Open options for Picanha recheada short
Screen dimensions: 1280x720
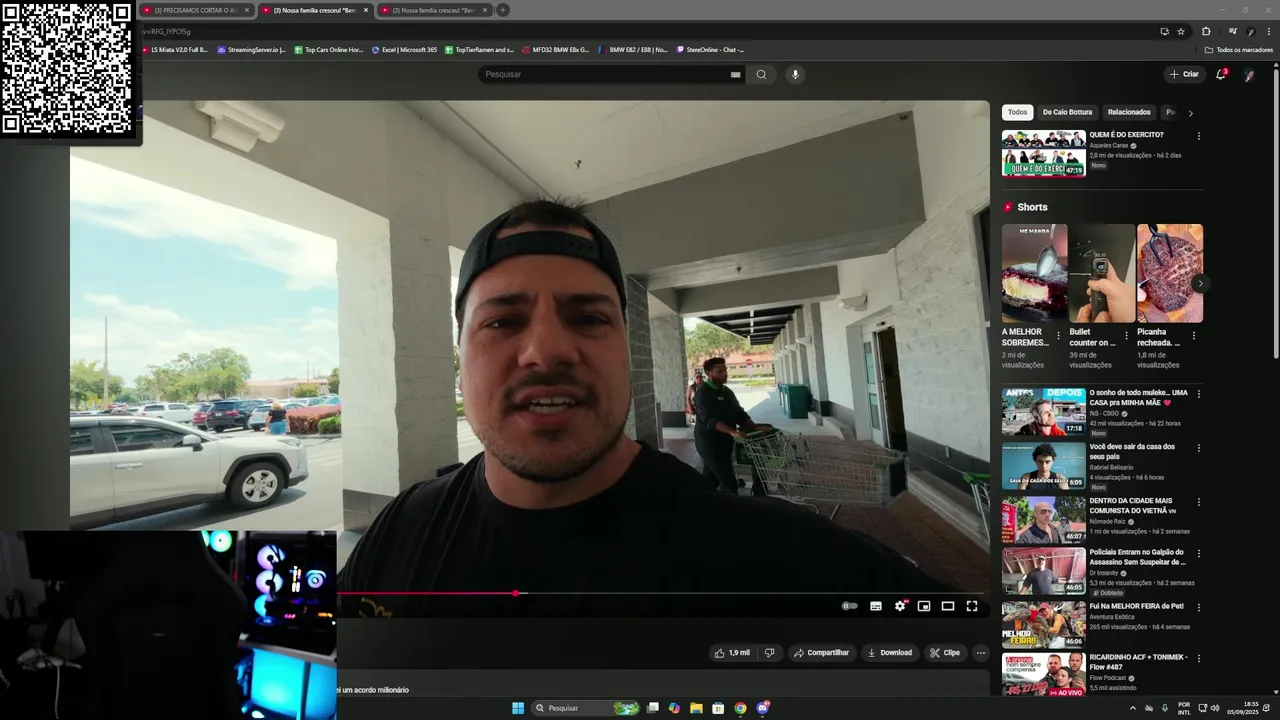[x=1193, y=336]
